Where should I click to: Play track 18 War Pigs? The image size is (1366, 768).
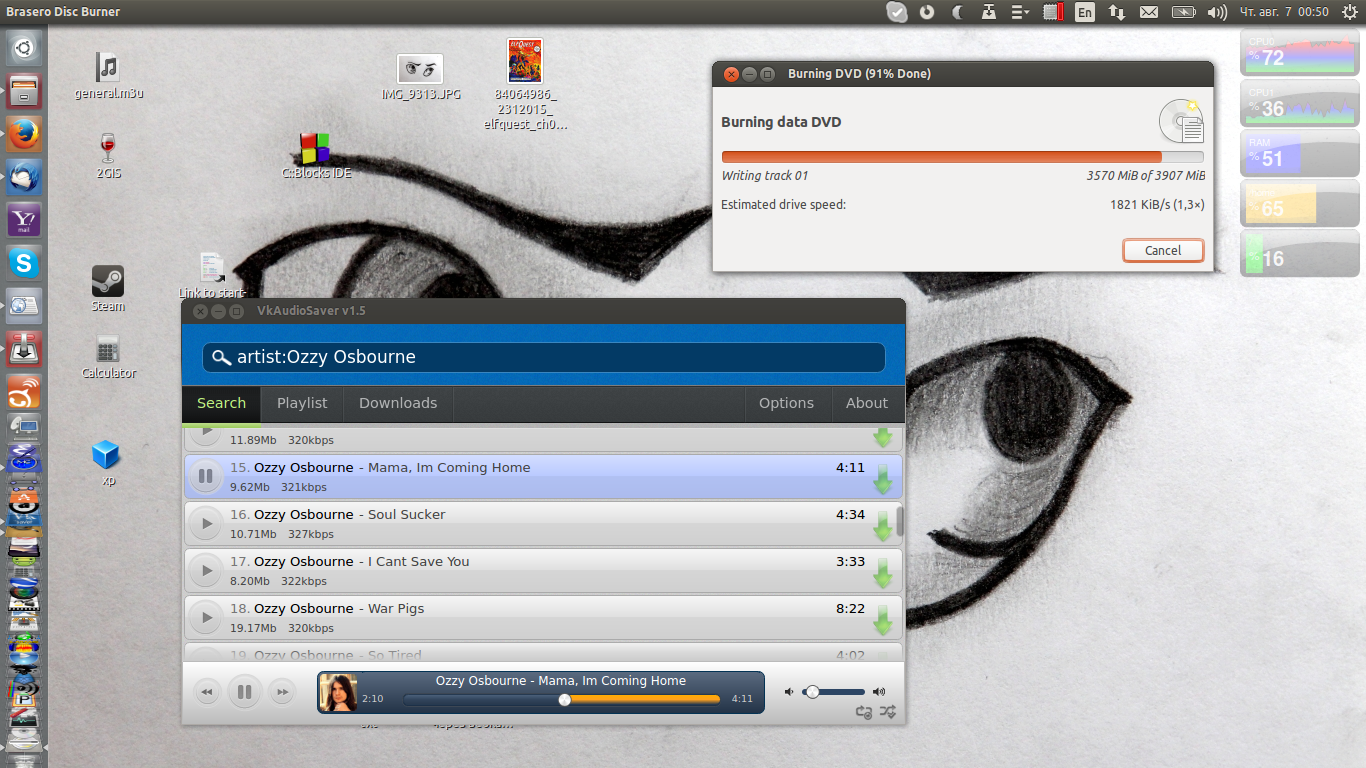pyautogui.click(x=205, y=618)
